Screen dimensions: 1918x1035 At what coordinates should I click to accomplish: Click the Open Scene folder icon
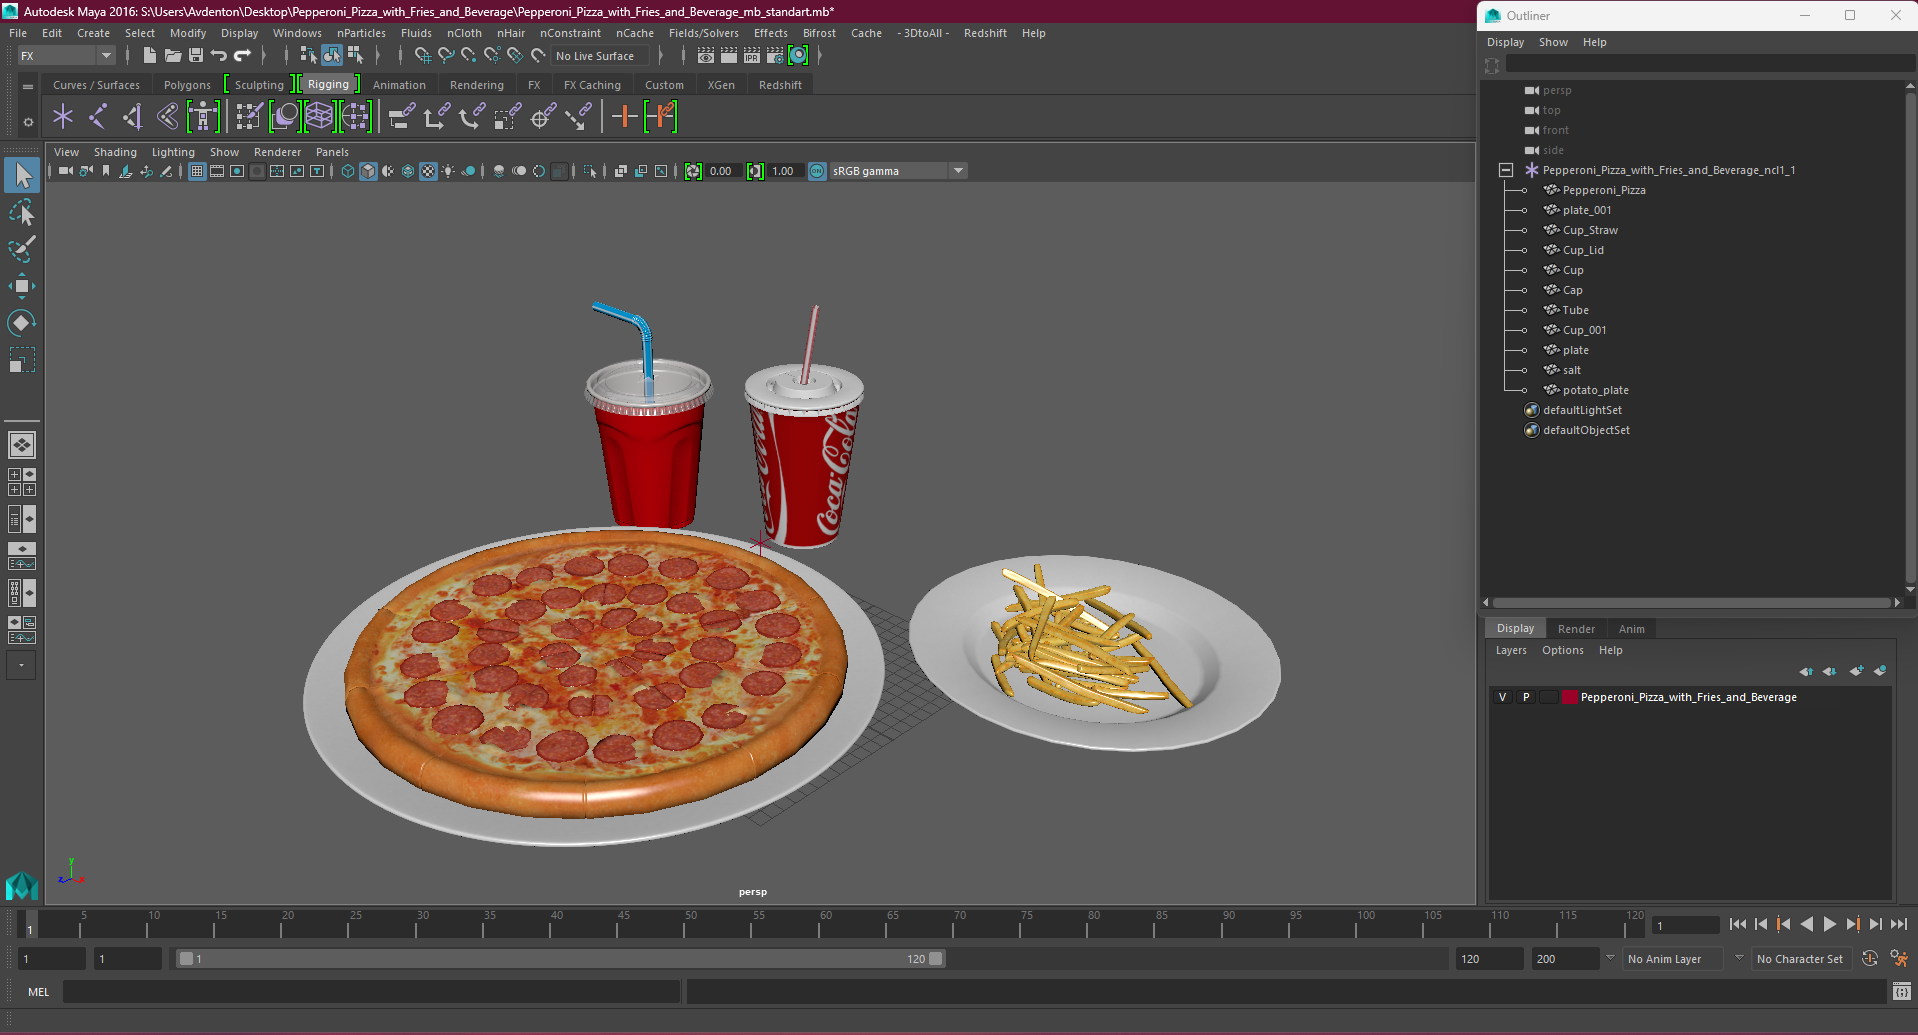tap(172, 56)
